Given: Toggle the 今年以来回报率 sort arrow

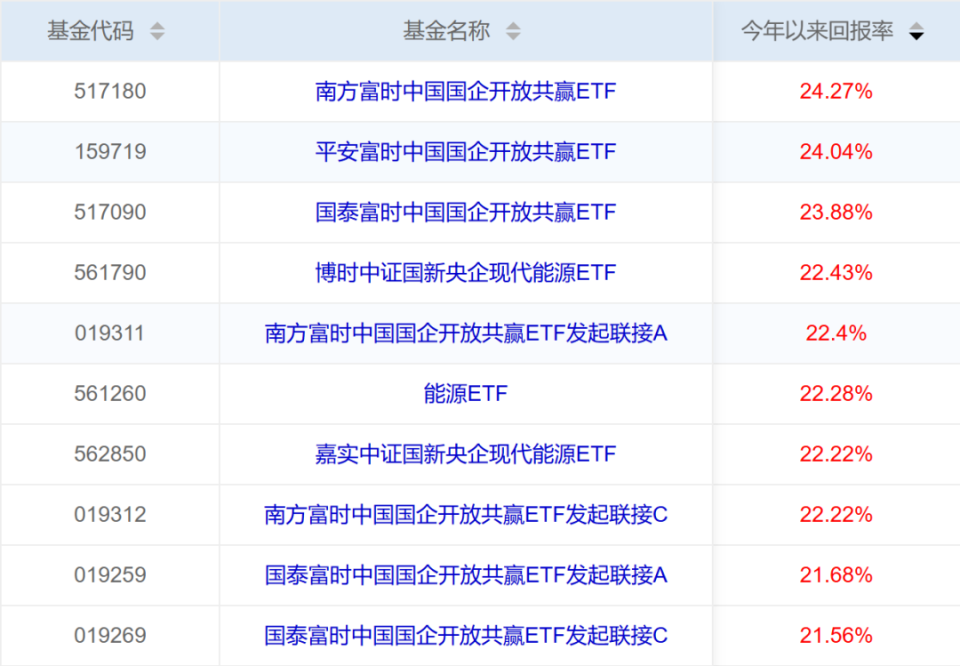Looking at the screenshot, I should 916,31.
